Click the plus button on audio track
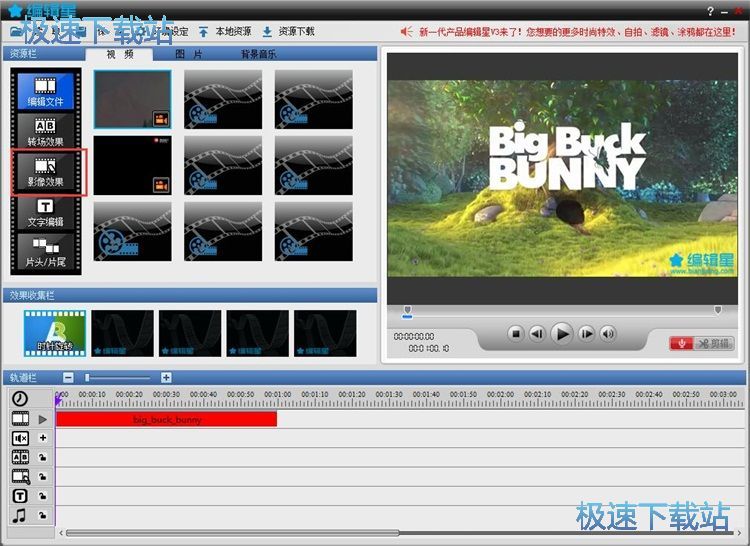Viewport: 750px width, 546px height. pyautogui.click(x=43, y=437)
